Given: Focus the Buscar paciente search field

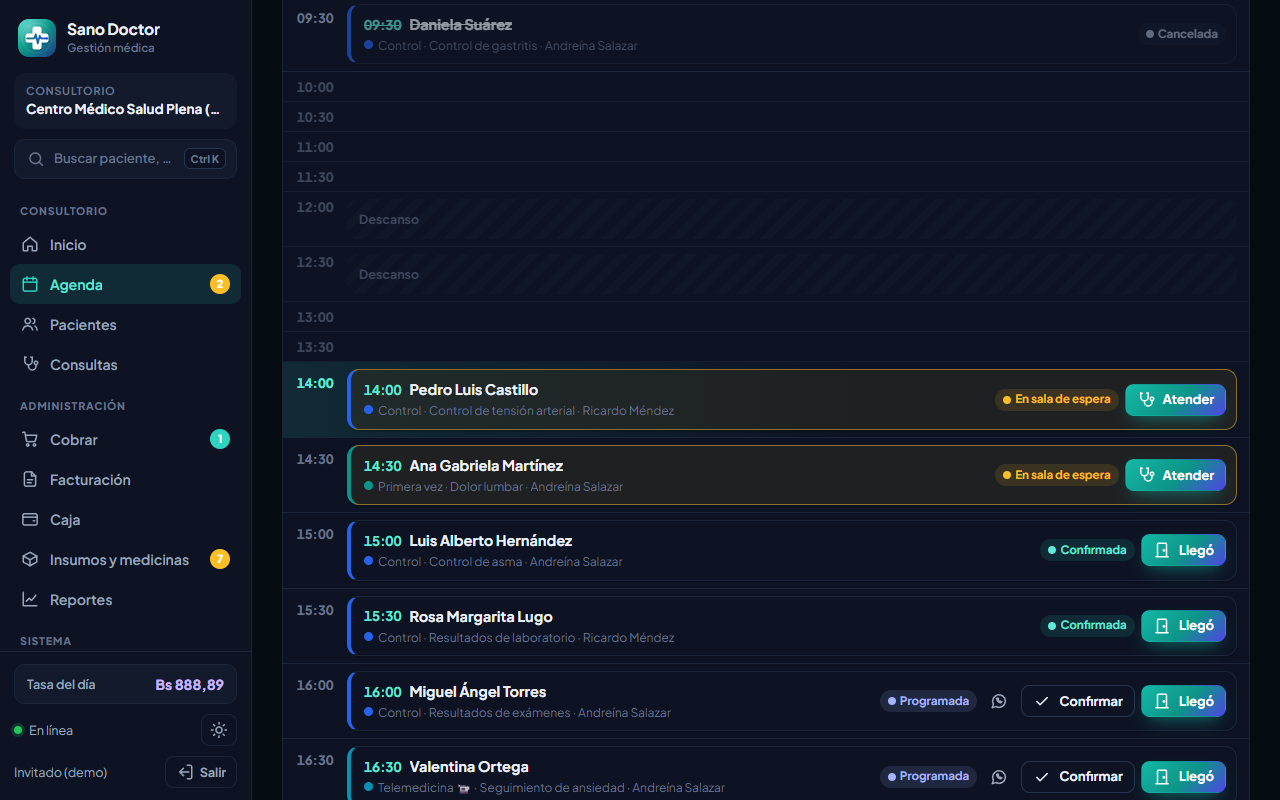Looking at the screenshot, I should 125,159.
